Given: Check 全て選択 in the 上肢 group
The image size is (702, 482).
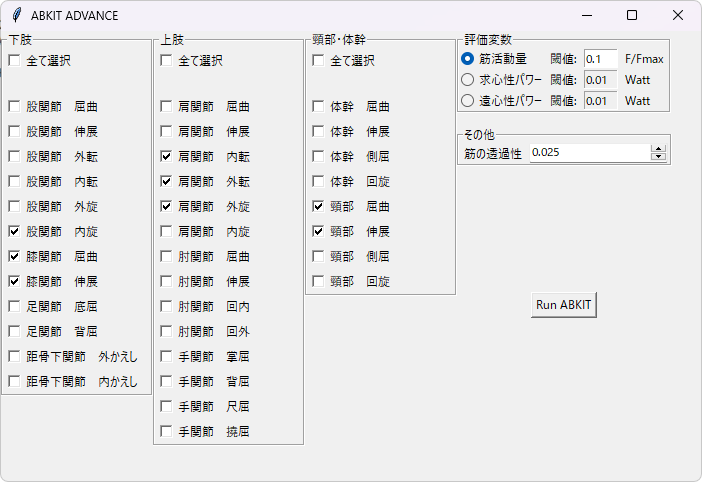Looking at the screenshot, I should point(166,60).
